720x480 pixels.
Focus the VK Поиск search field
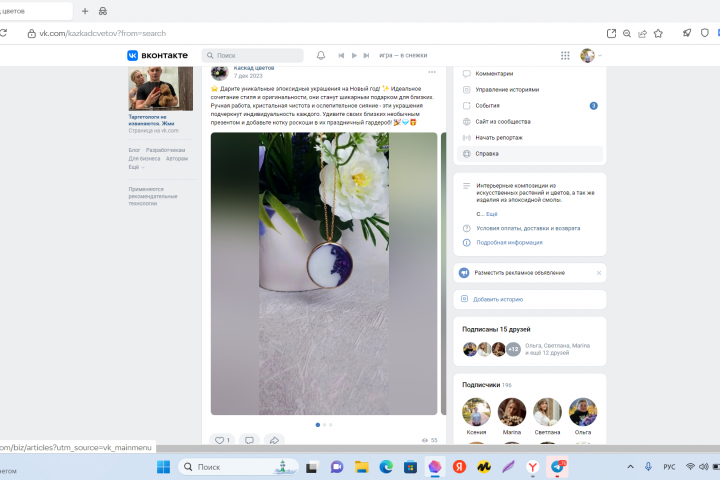(x=253, y=56)
